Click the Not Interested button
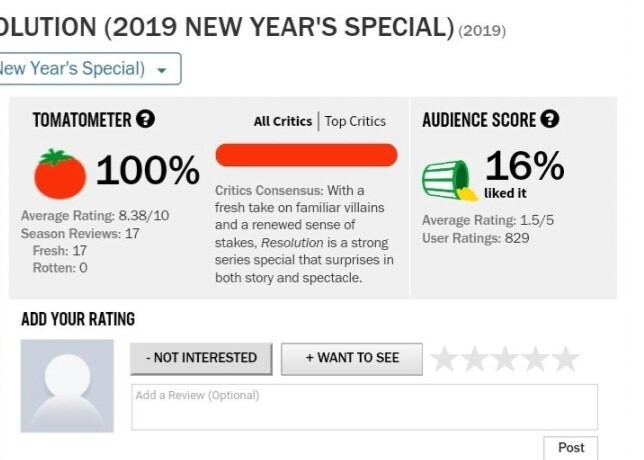644x460 pixels. pyautogui.click(x=201, y=359)
